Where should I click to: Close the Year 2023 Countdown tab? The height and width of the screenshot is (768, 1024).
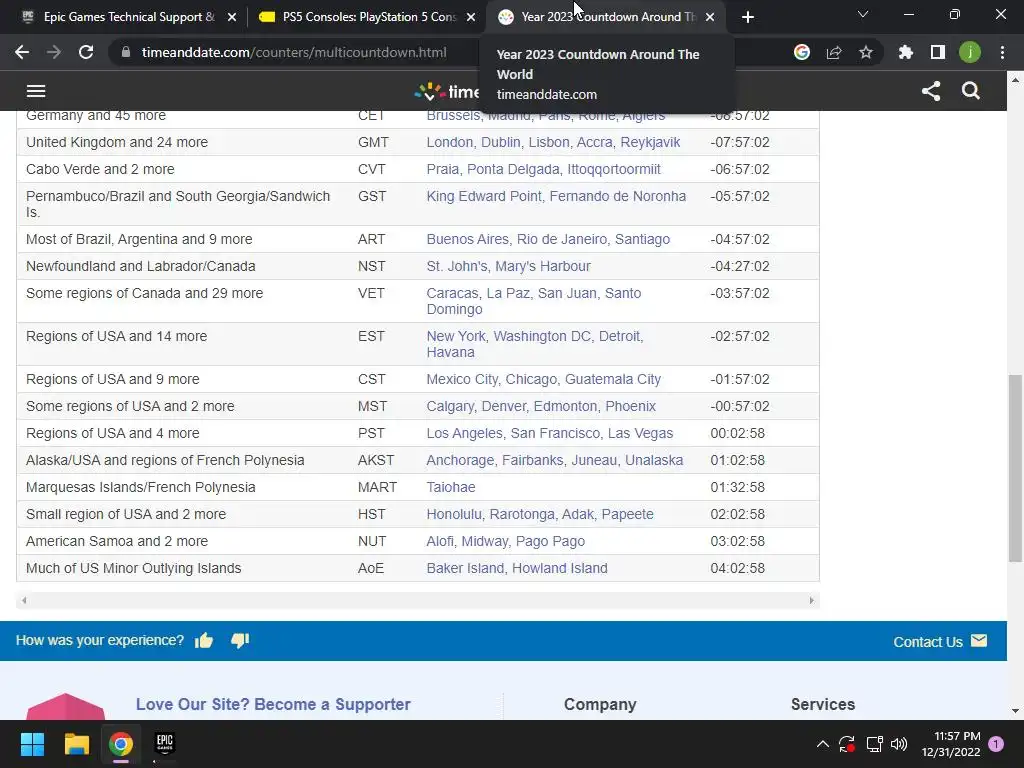(710, 17)
